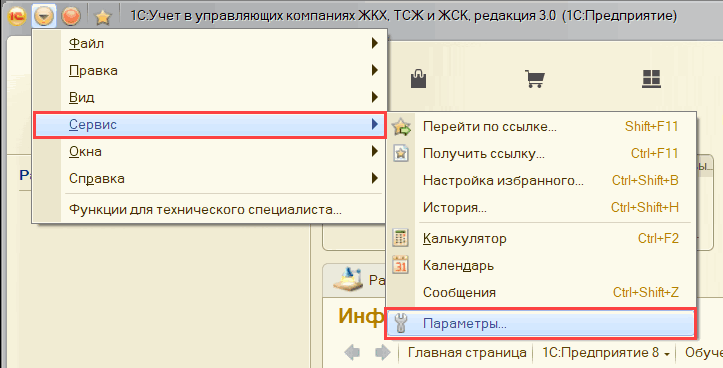Expand the Справка submenu arrow
The width and height of the screenshot is (723, 368).
(x=374, y=178)
